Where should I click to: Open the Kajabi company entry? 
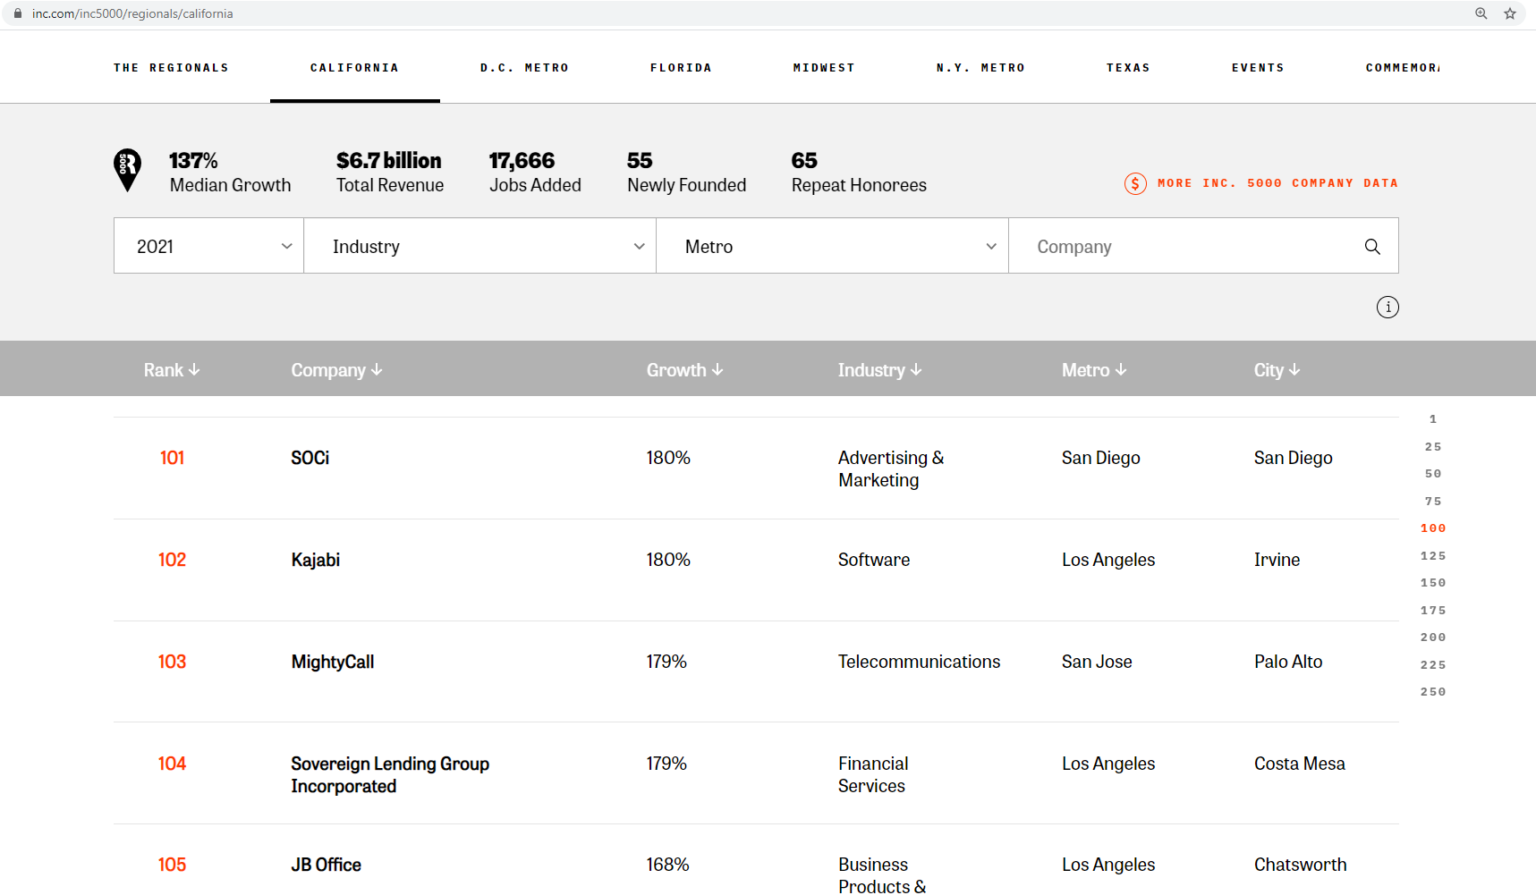coord(316,559)
